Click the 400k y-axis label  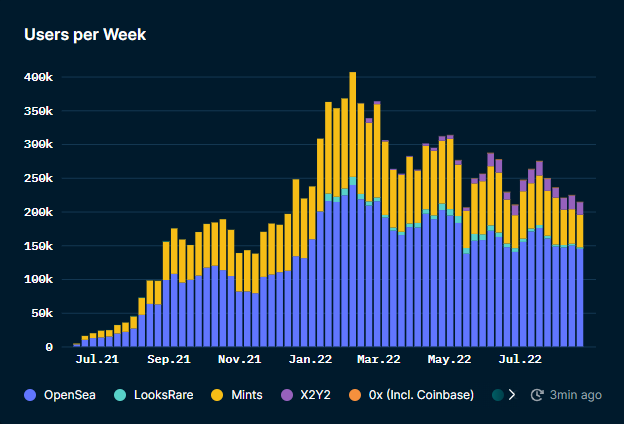38,77
